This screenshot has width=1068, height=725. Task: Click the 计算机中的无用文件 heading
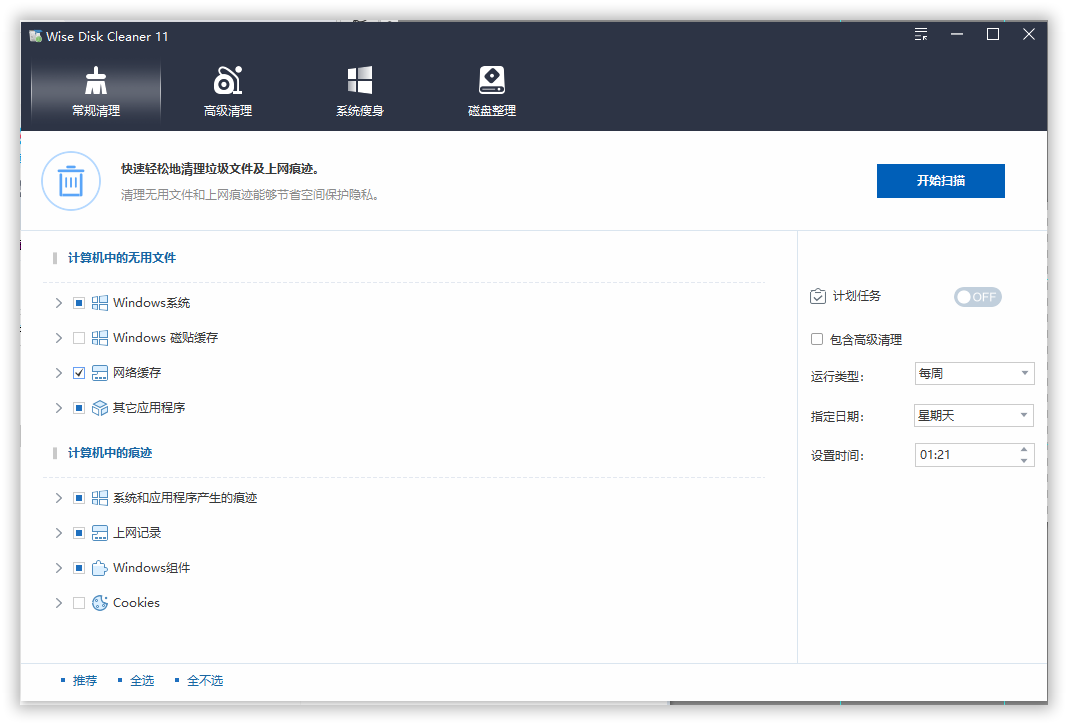122,258
